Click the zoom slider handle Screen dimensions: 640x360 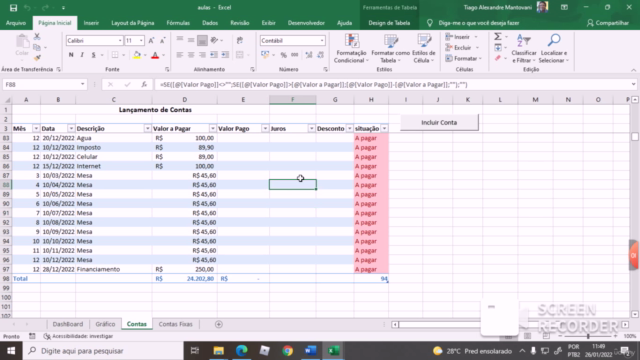coord(588,336)
